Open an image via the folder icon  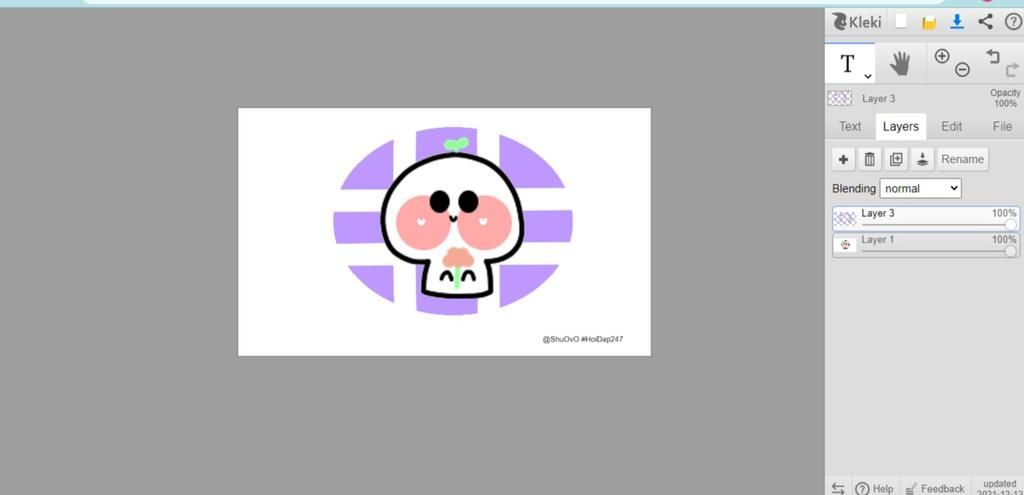tap(929, 23)
